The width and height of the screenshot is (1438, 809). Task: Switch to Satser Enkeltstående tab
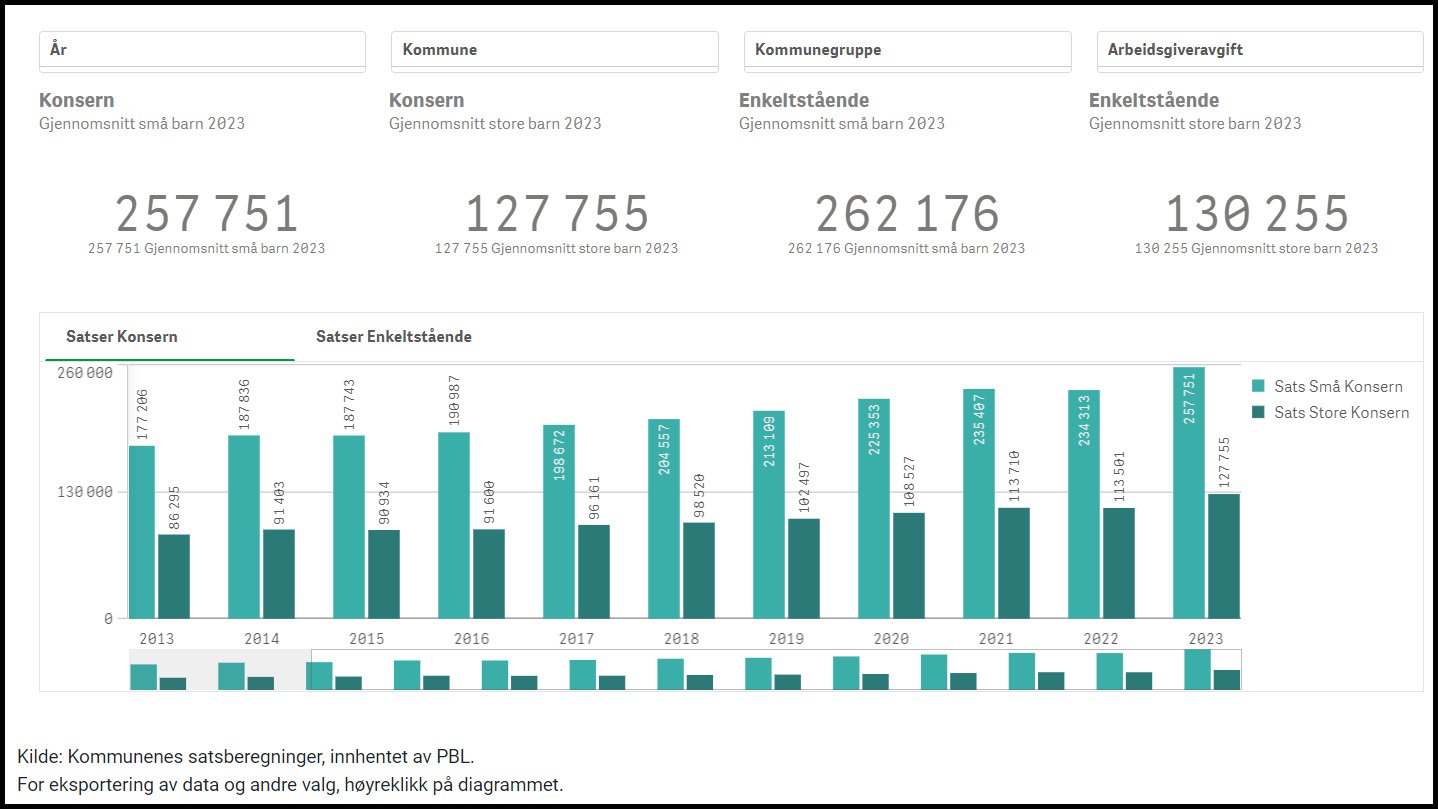point(393,337)
